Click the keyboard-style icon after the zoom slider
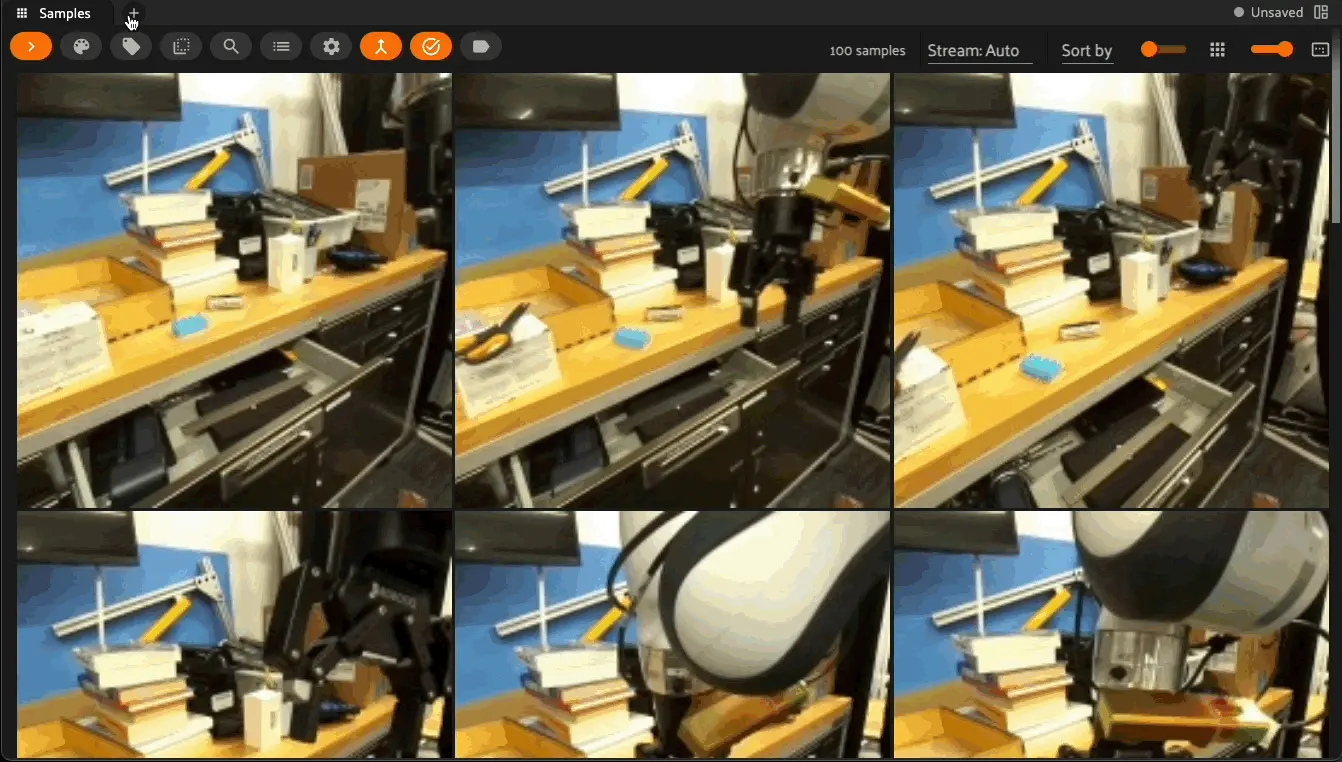Viewport: 1342px width, 762px height. click(x=1320, y=50)
